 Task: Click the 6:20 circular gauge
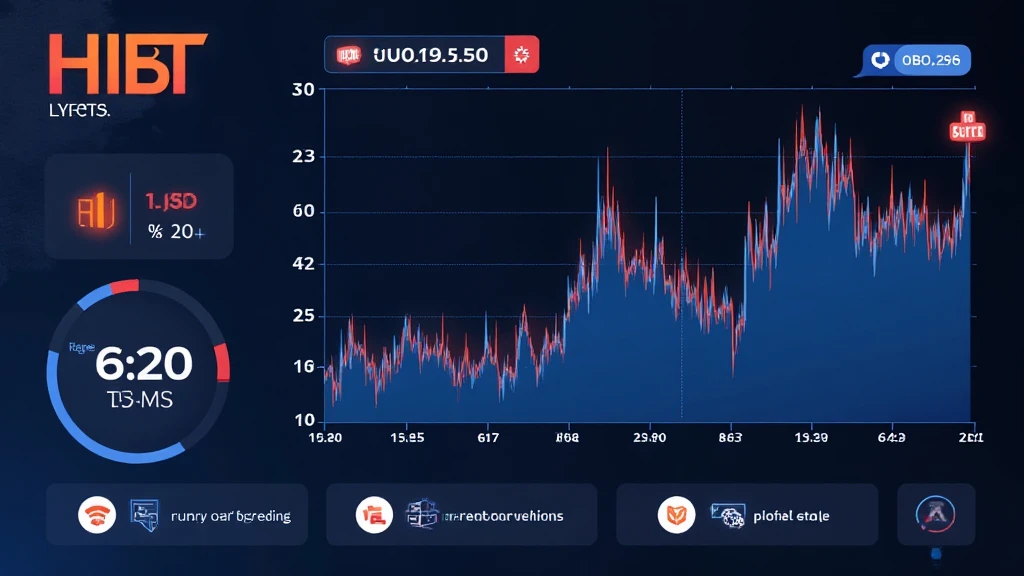138,371
